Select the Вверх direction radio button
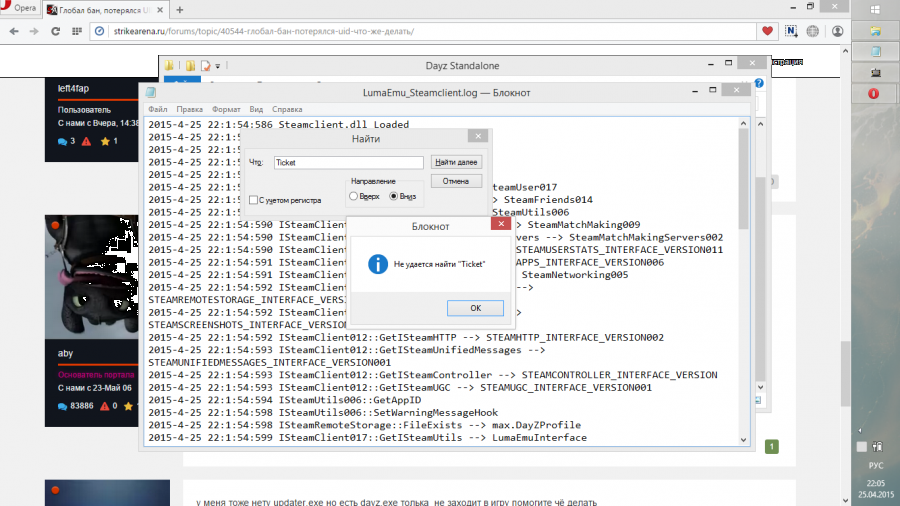The image size is (900, 506). click(354, 196)
